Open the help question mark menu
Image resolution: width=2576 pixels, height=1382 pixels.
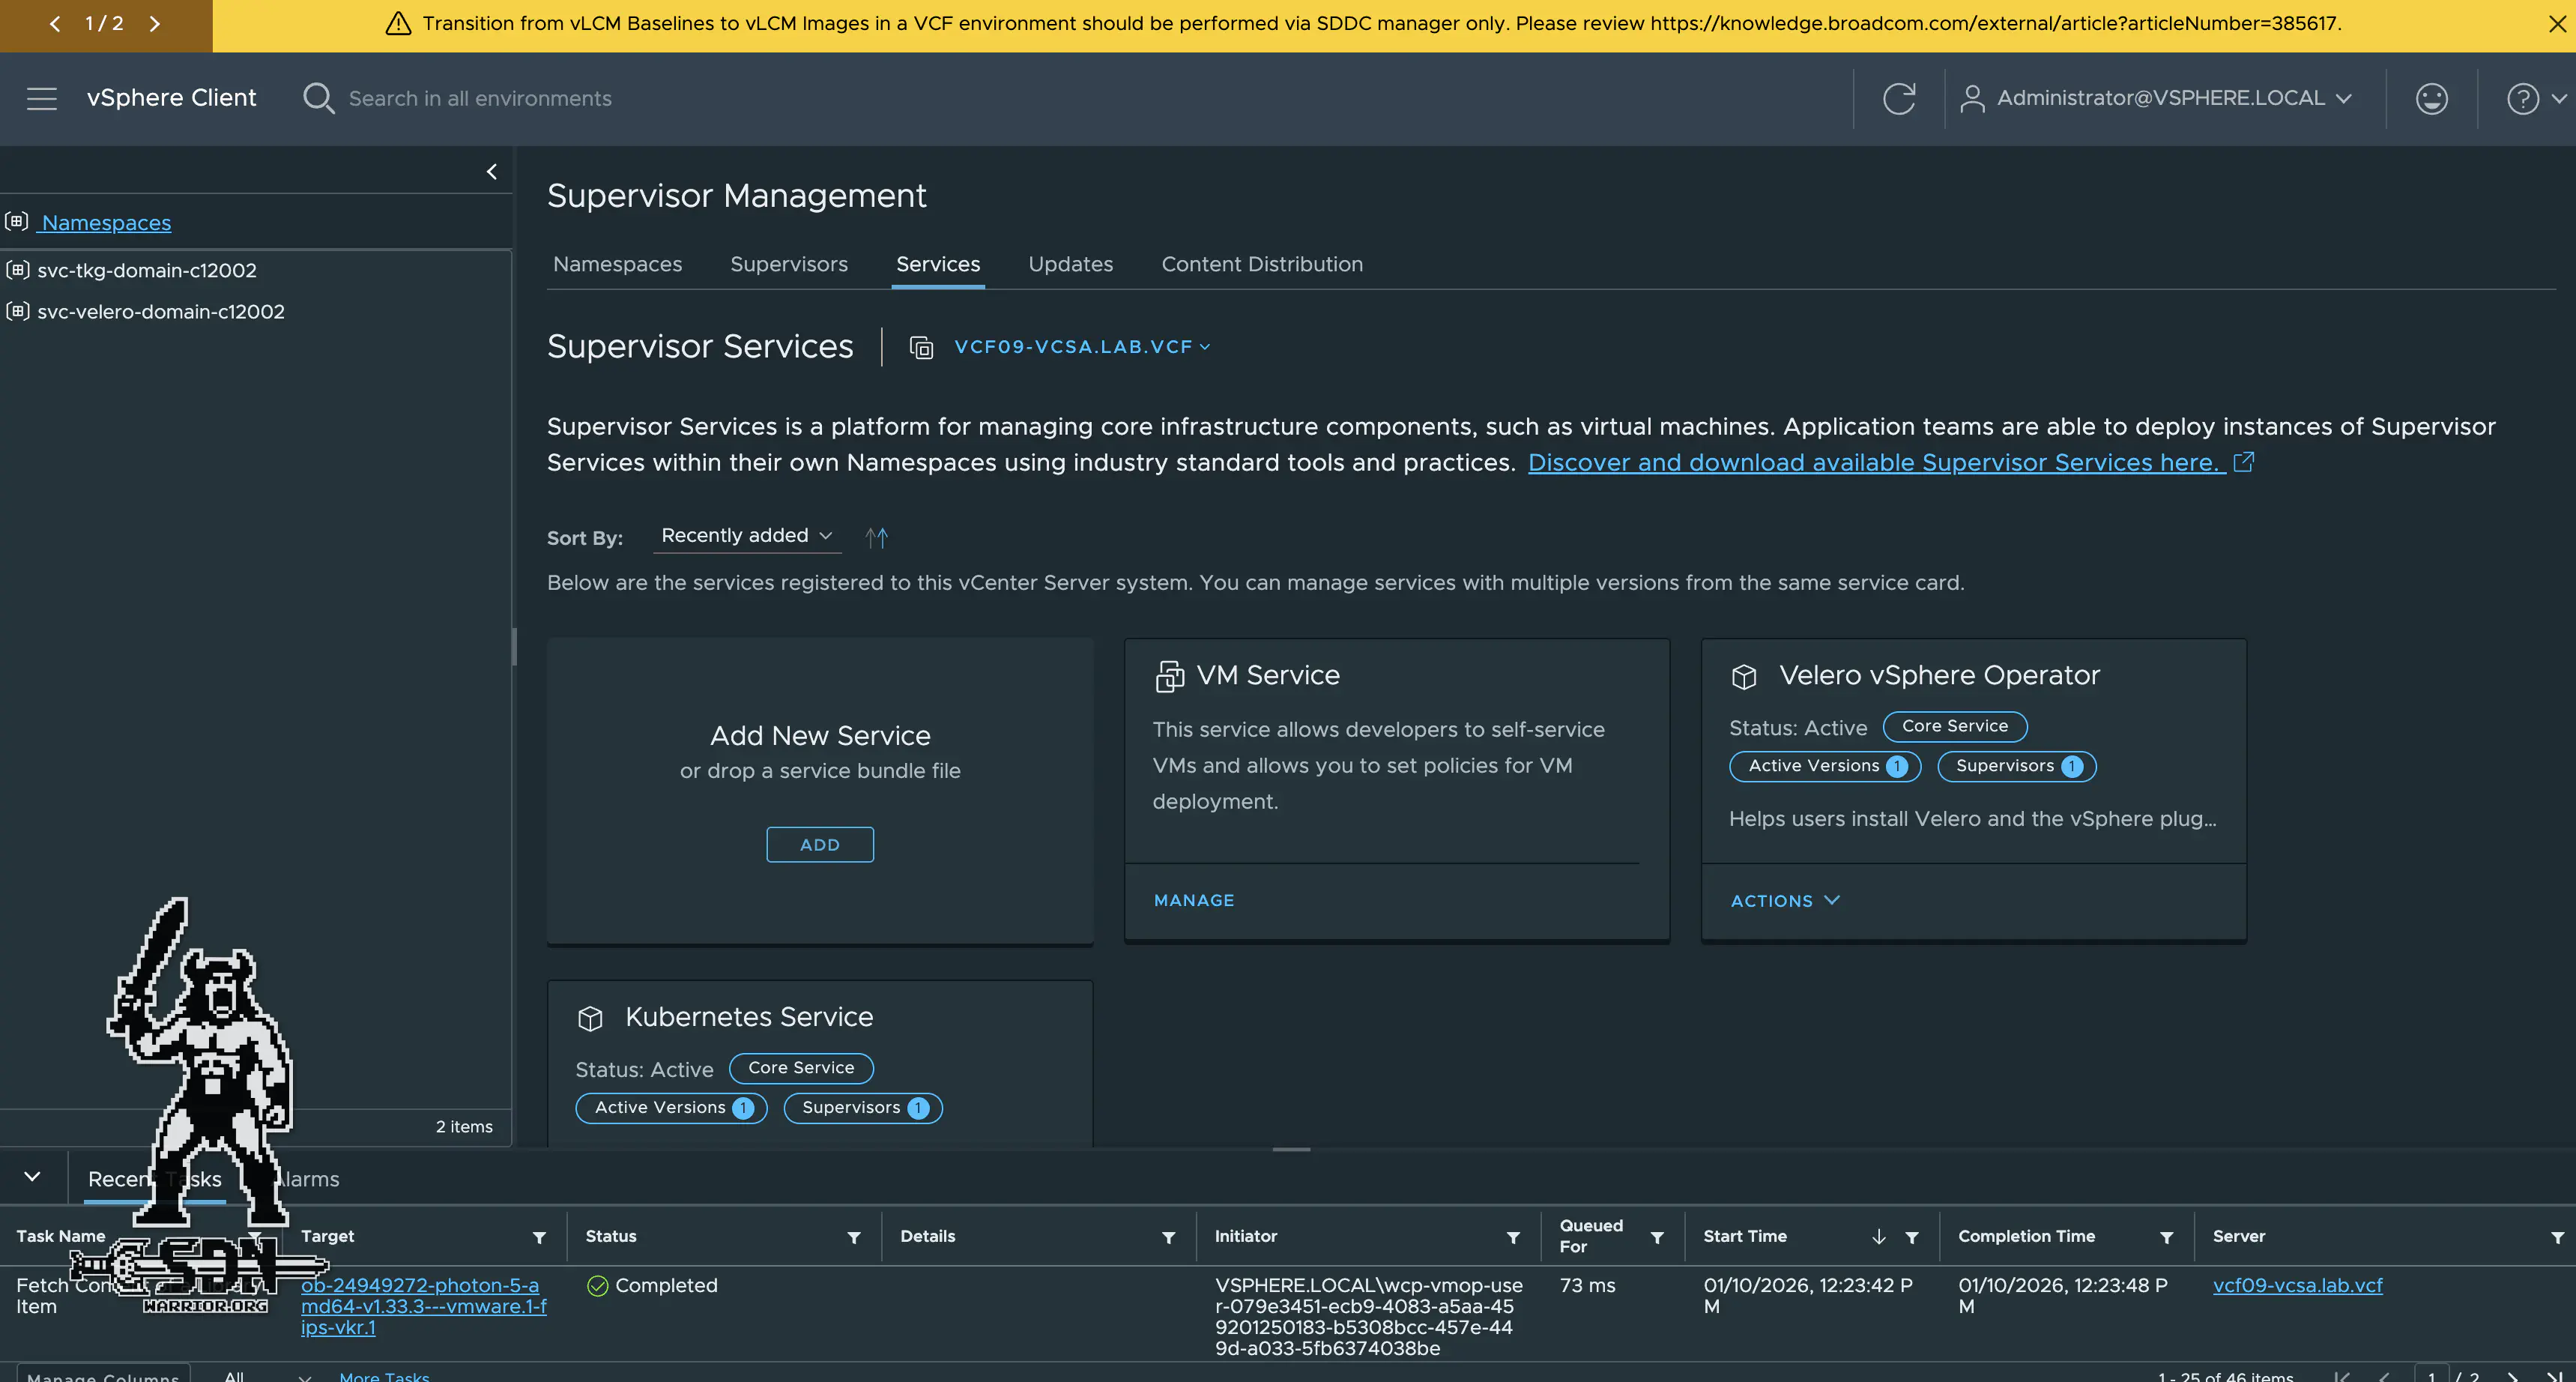pos(2523,98)
